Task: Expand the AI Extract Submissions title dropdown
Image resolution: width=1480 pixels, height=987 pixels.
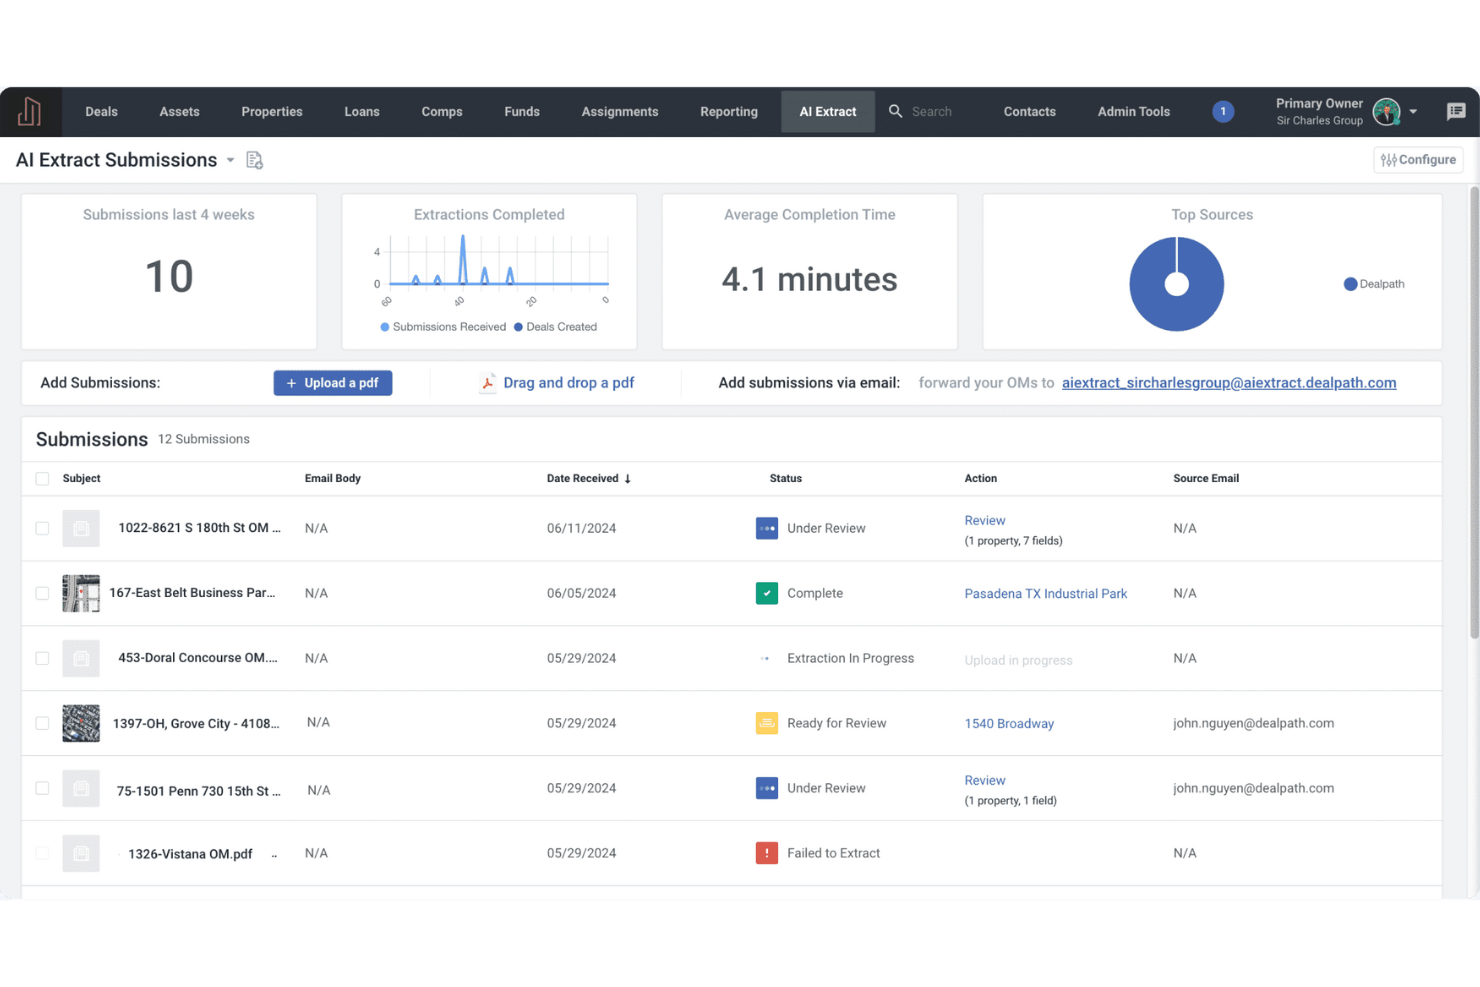Action: click(x=230, y=159)
